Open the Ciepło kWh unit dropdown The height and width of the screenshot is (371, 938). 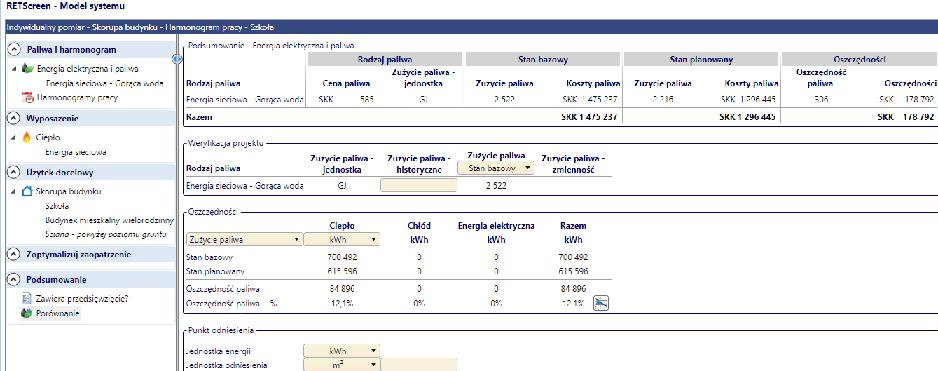click(x=342, y=239)
